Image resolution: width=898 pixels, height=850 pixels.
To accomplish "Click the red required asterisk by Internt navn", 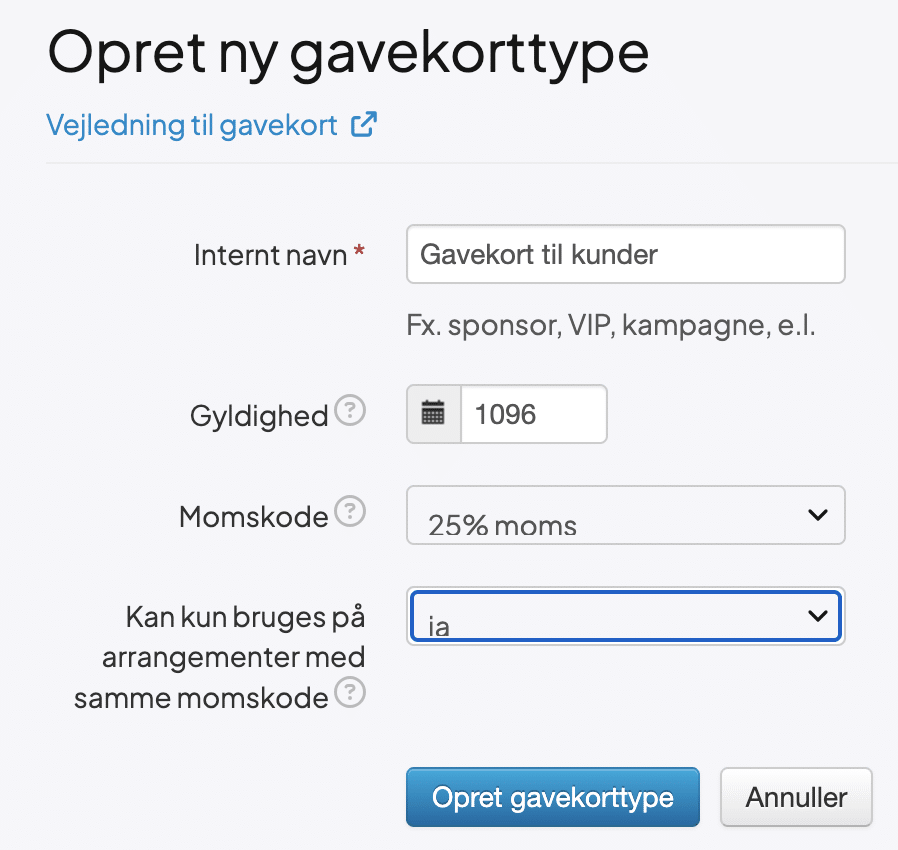I will point(359,256).
